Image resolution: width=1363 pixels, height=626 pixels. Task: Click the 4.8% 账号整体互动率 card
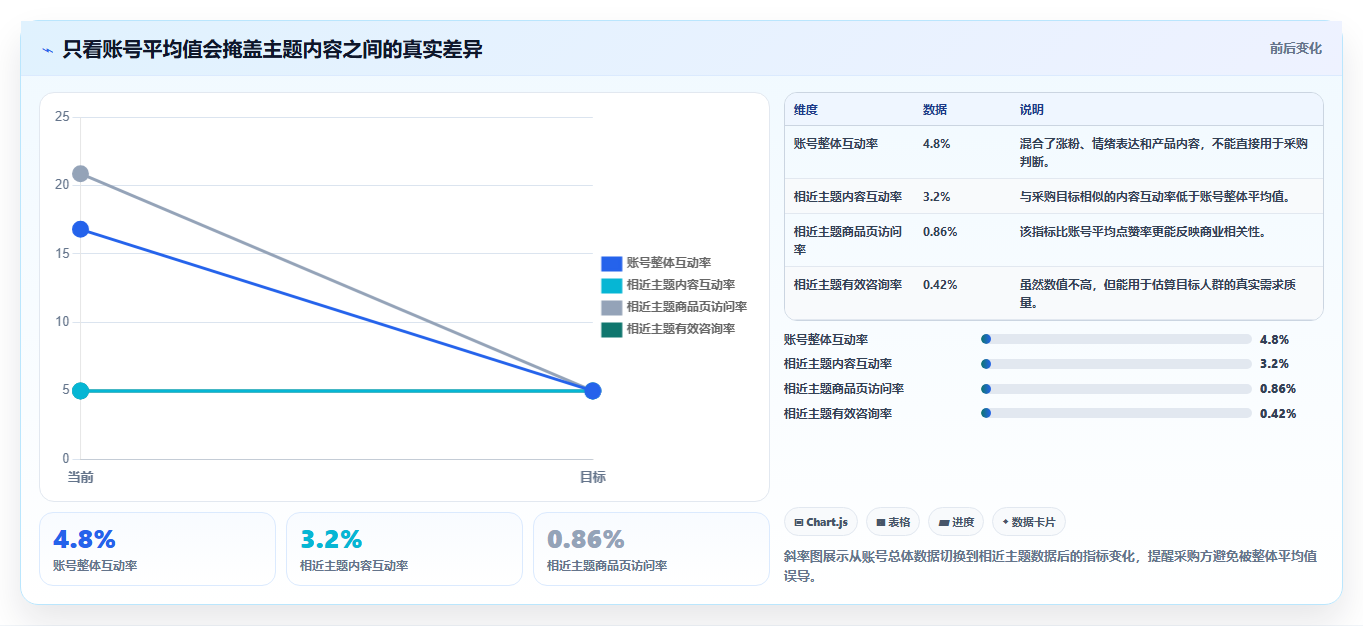point(157,549)
